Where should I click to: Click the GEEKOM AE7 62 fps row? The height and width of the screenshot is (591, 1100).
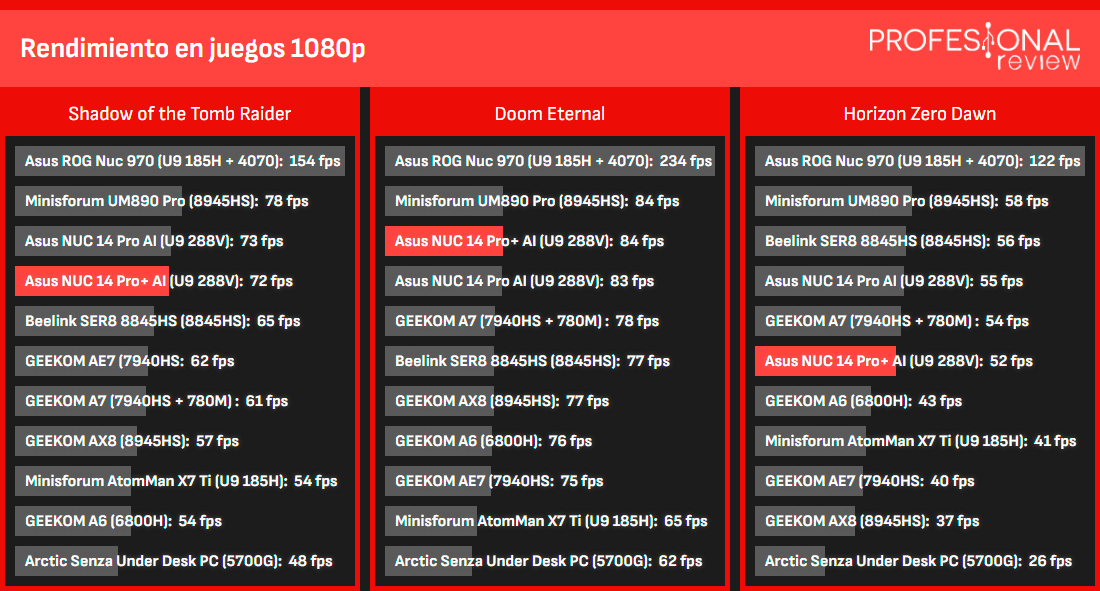pyautogui.click(x=180, y=361)
